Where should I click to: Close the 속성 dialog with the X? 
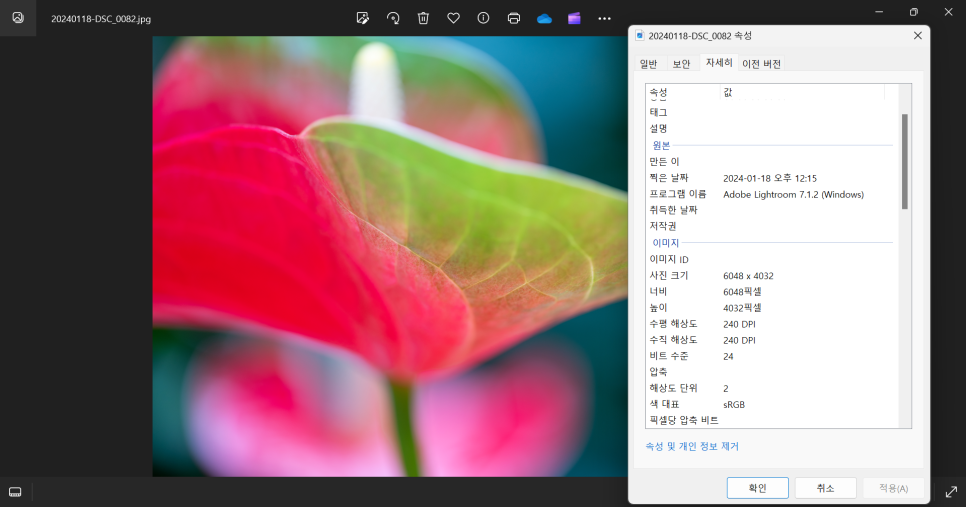coord(917,36)
